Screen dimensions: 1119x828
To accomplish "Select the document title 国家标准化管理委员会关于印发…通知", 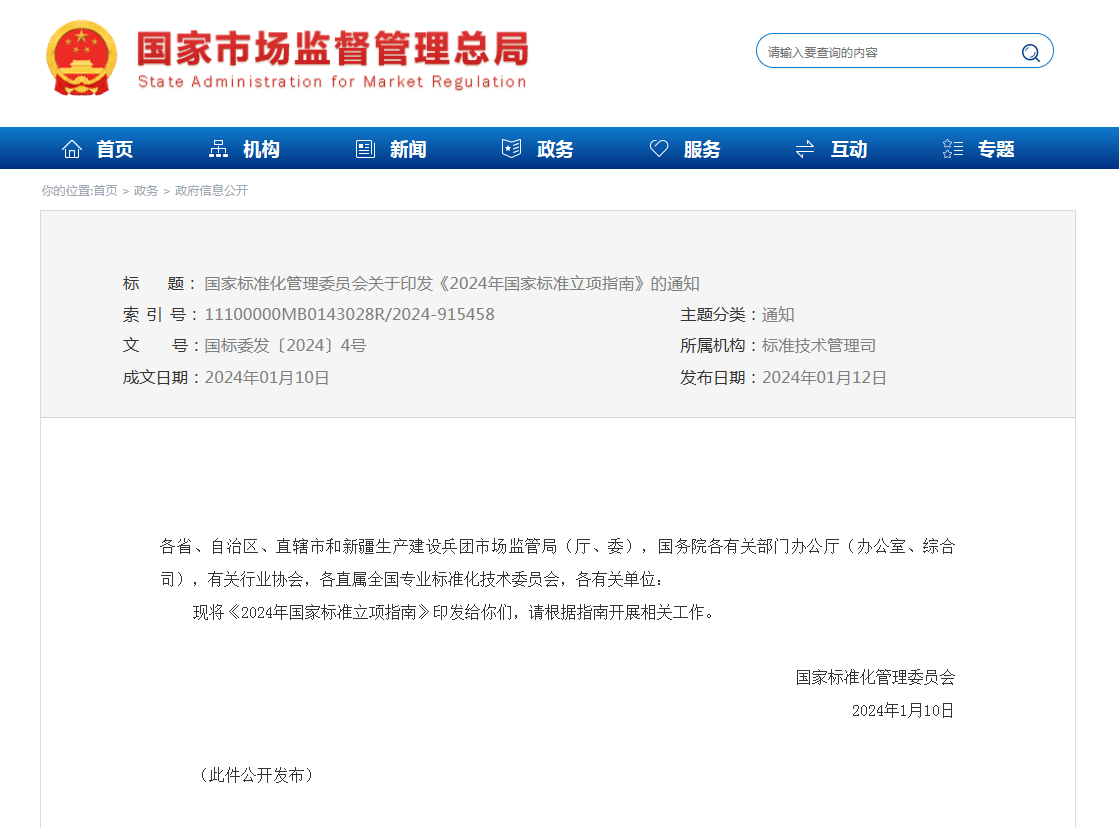I will [x=452, y=283].
